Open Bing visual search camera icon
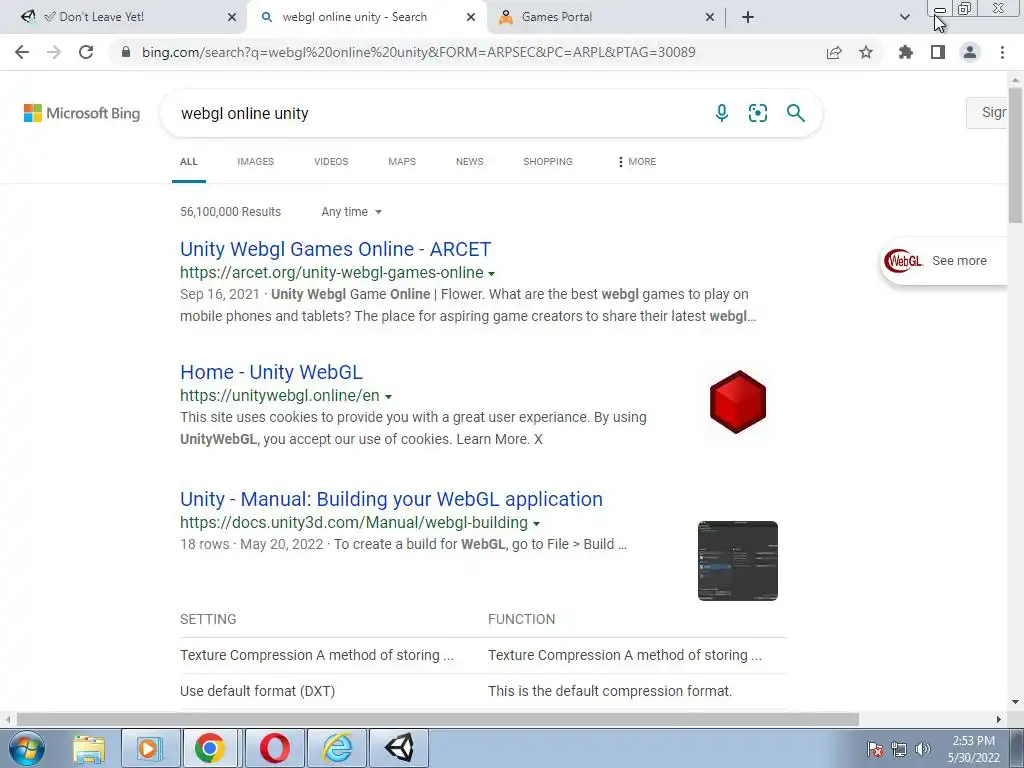Viewport: 1024px width, 768px height. [758, 113]
